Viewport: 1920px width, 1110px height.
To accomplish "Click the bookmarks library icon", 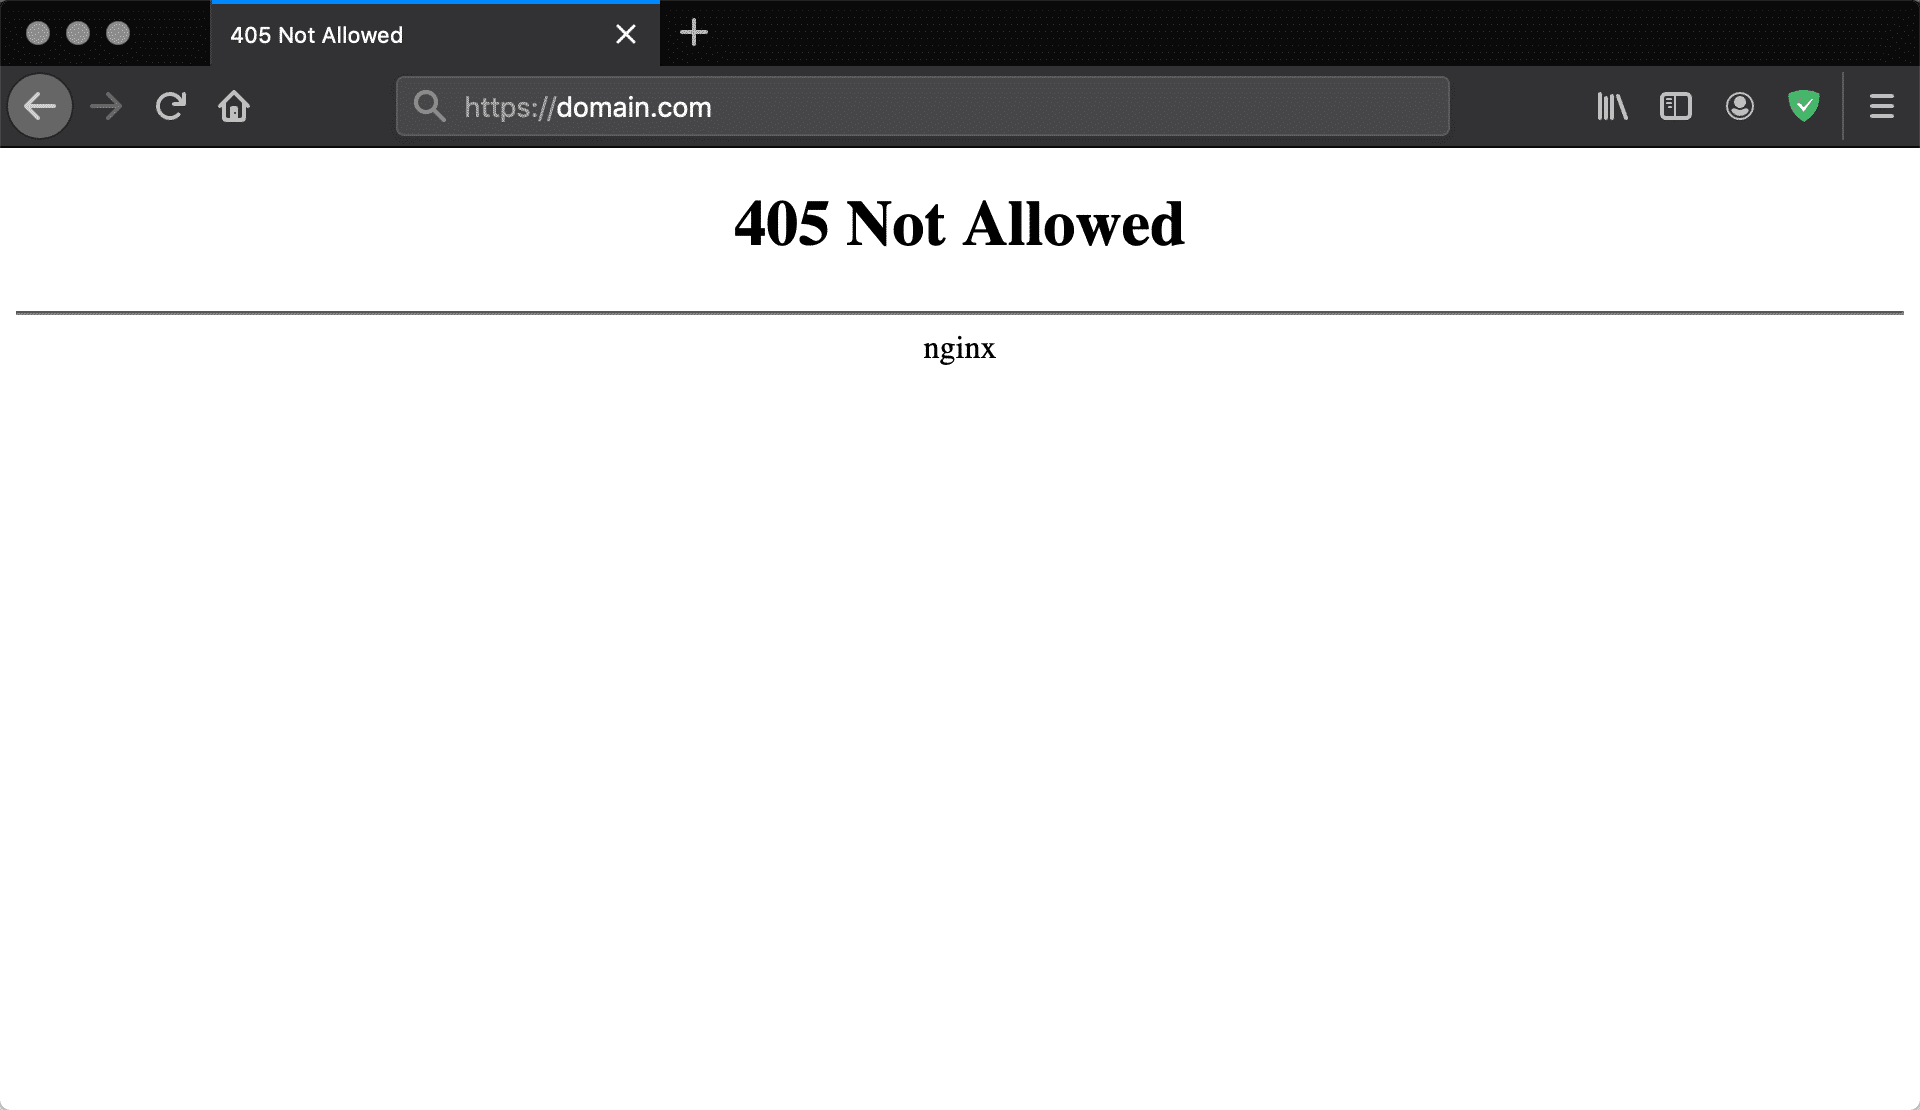I will click(x=1612, y=106).
